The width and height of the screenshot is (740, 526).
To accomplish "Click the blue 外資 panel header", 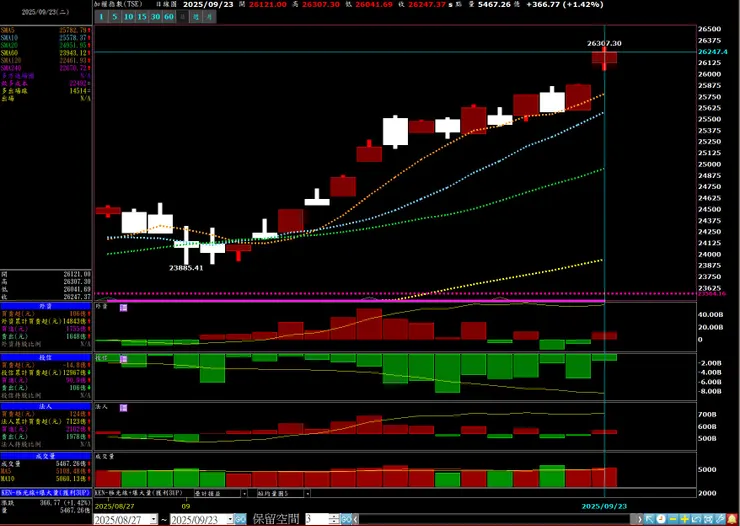I will click(x=46, y=306).
